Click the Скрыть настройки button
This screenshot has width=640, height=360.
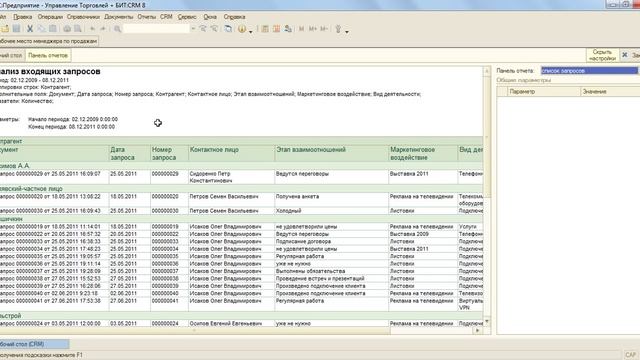[x=602, y=55]
